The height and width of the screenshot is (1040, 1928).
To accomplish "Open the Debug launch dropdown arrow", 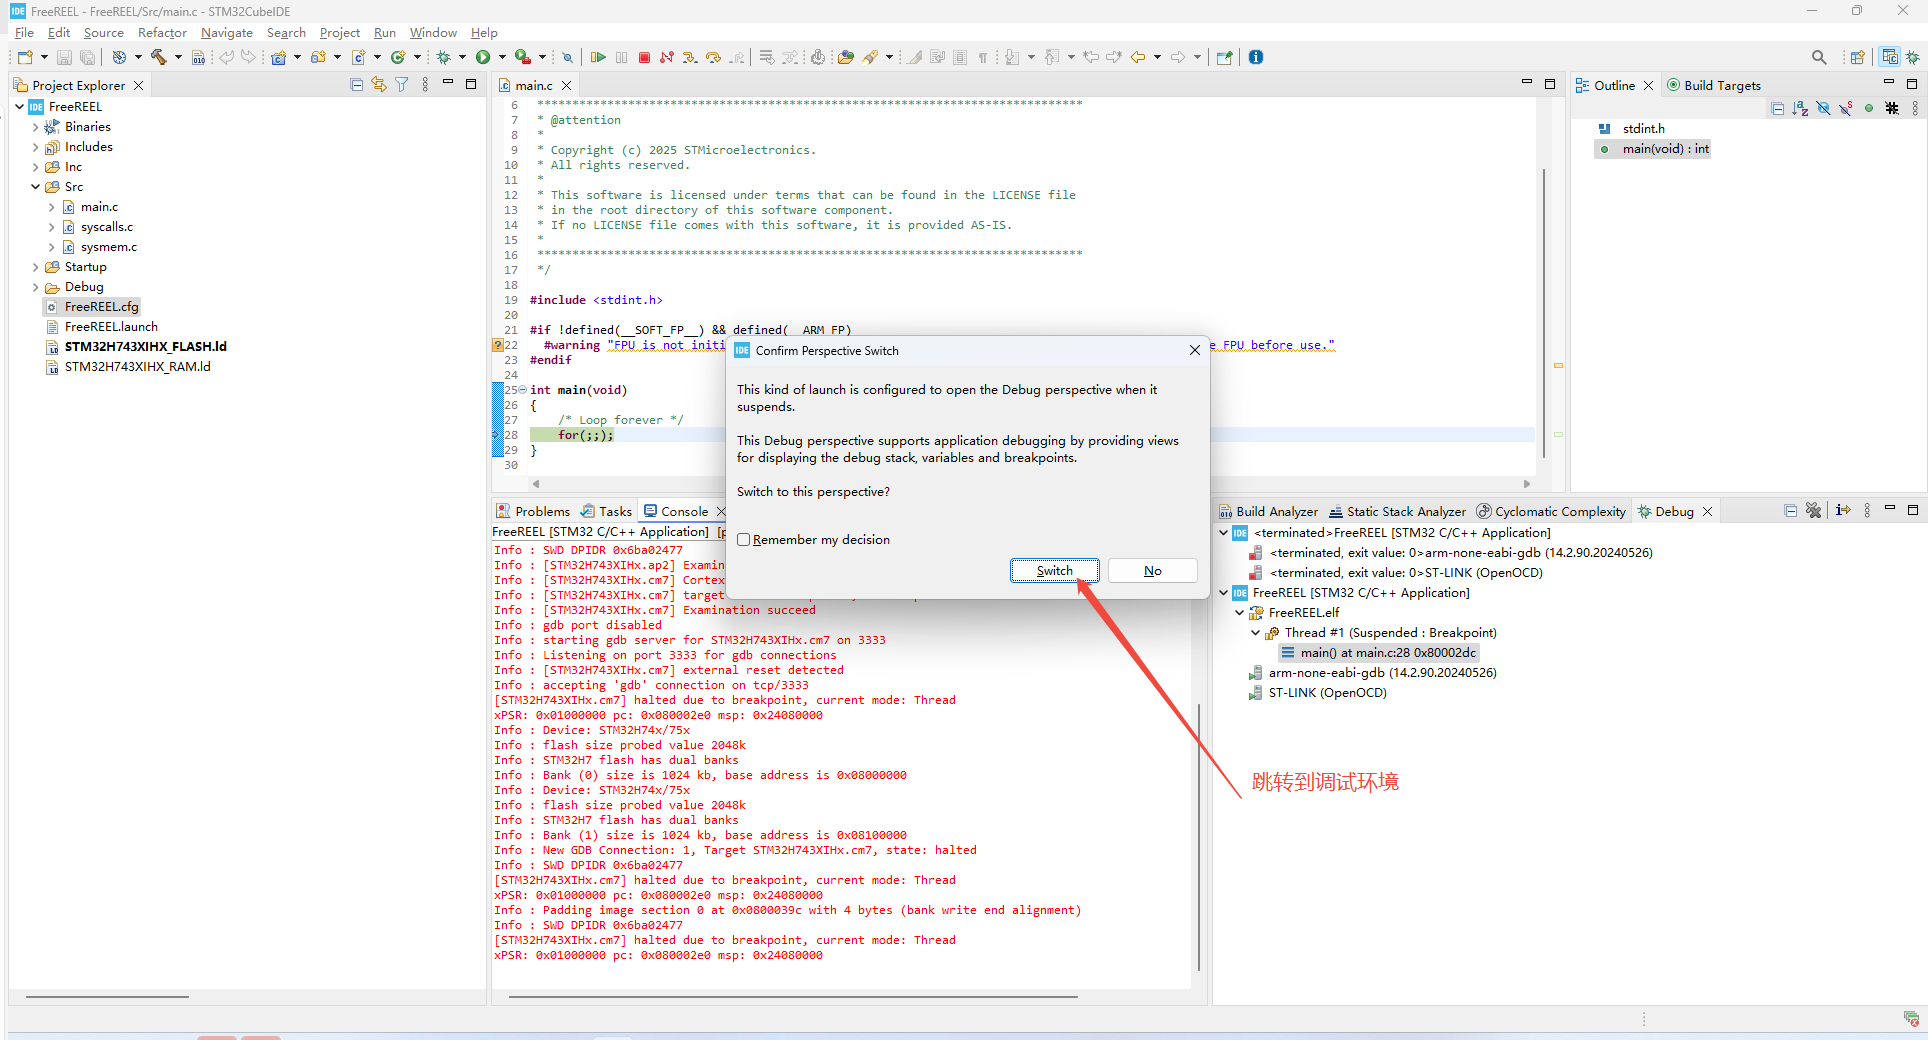I will click(462, 57).
